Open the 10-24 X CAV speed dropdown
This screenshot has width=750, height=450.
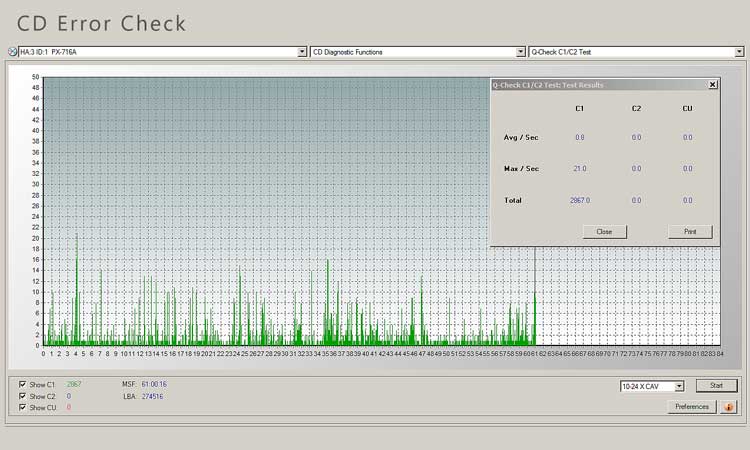[x=678, y=386]
